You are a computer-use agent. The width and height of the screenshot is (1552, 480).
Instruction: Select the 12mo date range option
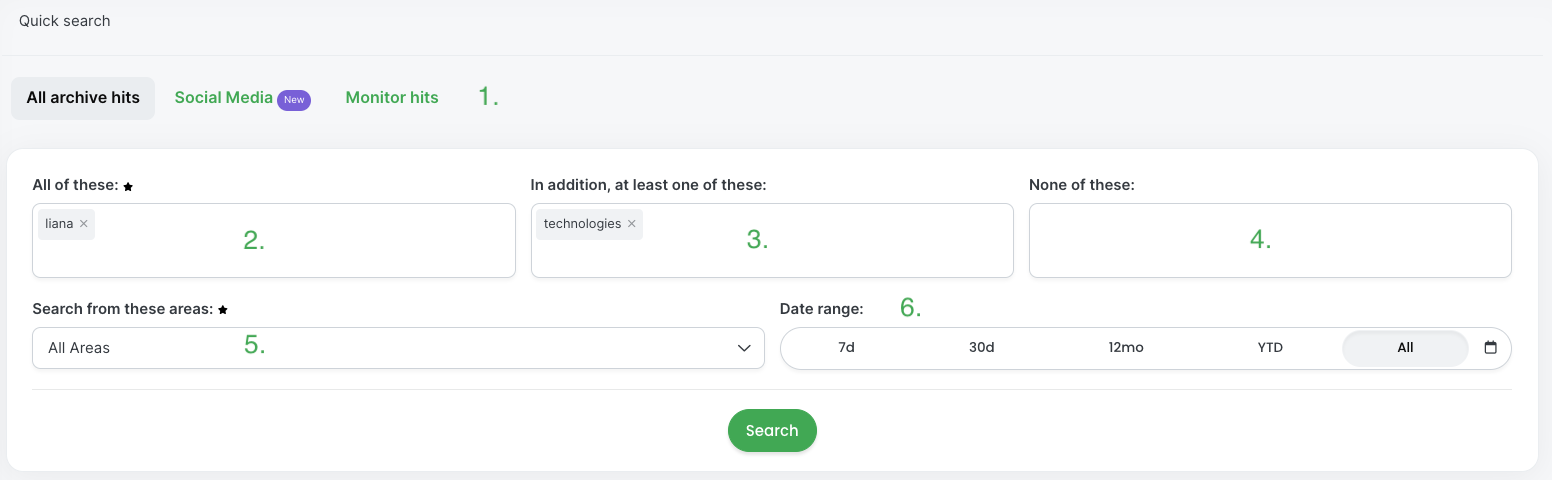coord(1126,348)
